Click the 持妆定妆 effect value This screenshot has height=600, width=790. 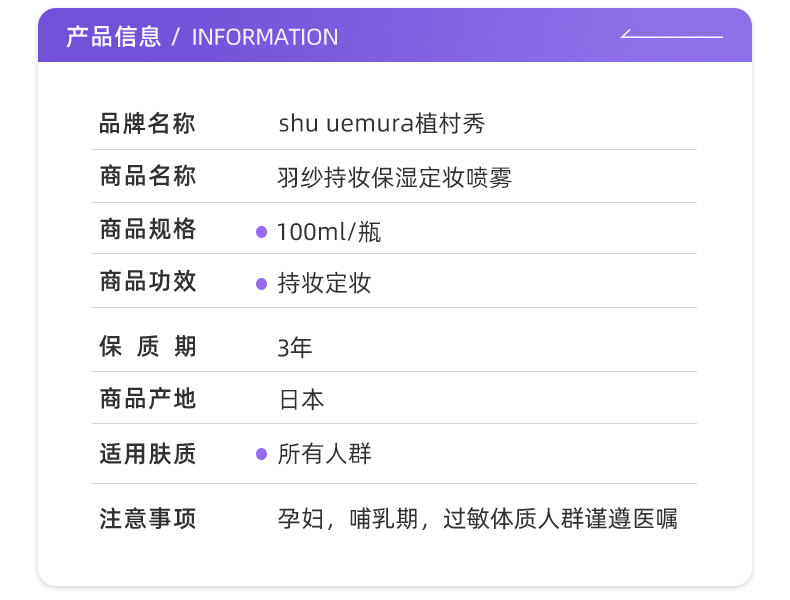coord(324,284)
